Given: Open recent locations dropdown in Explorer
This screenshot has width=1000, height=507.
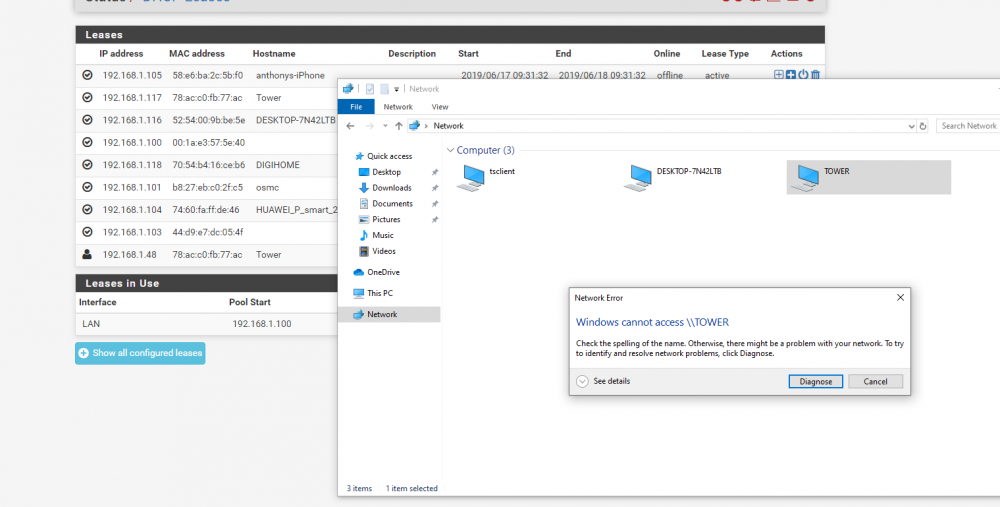Looking at the screenshot, I should click(x=385, y=126).
